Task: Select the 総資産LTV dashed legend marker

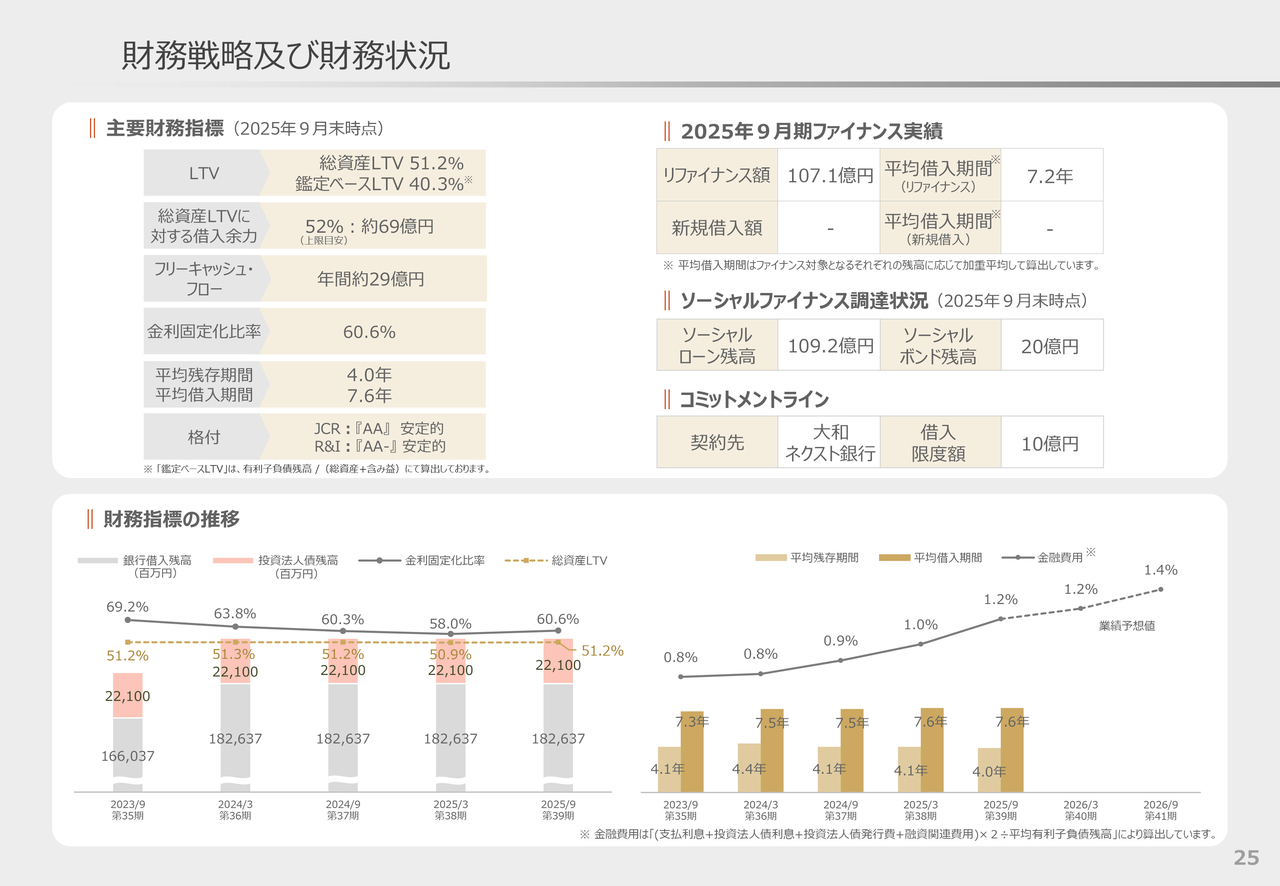Action: tap(526, 561)
